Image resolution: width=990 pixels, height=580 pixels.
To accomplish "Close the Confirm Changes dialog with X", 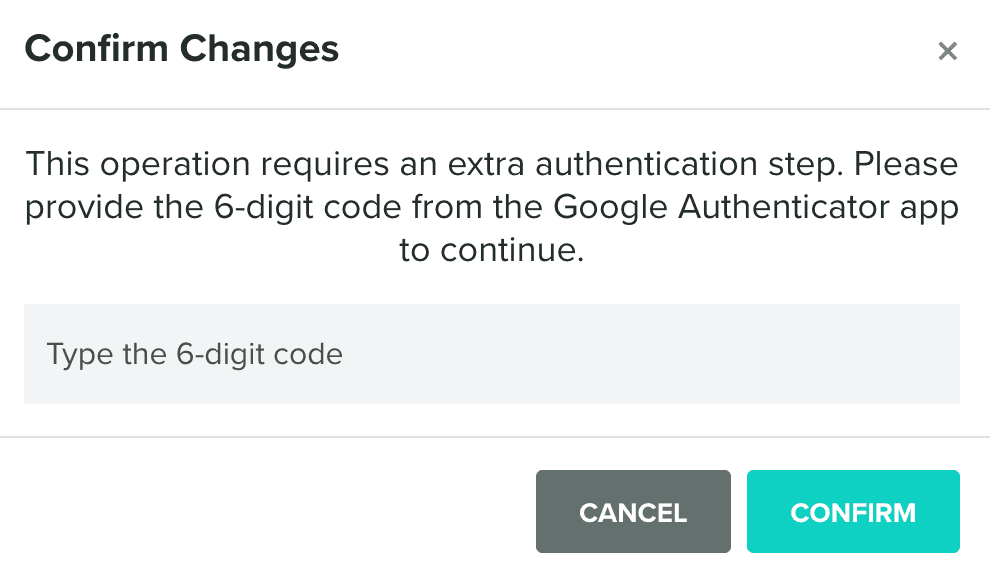I will [947, 51].
